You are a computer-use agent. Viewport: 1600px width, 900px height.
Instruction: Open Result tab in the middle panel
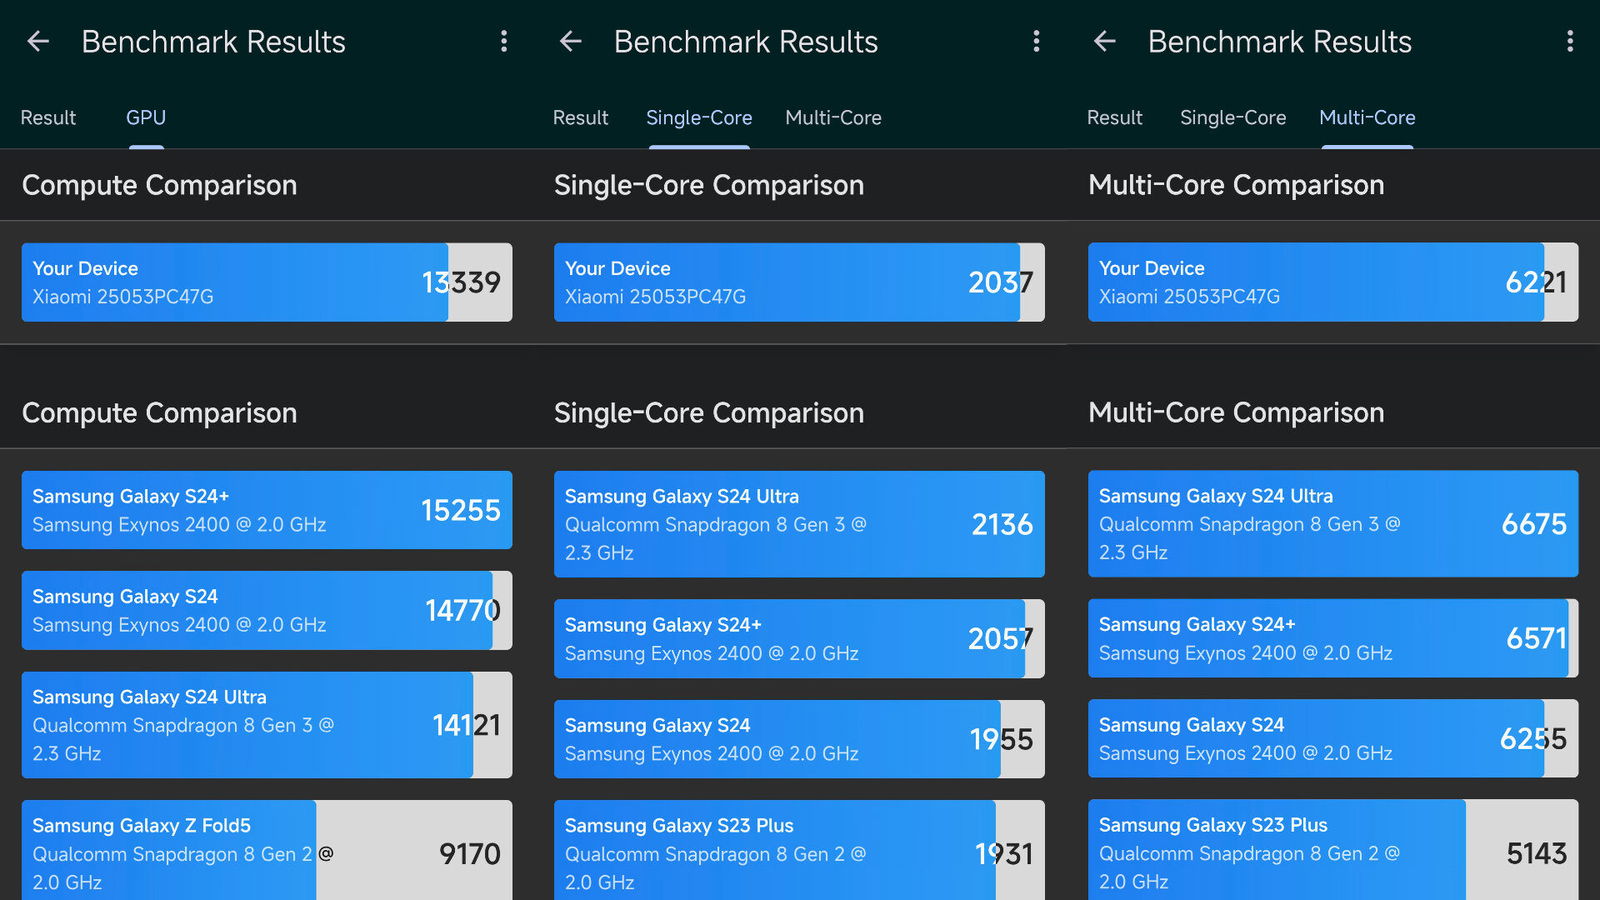(x=581, y=118)
